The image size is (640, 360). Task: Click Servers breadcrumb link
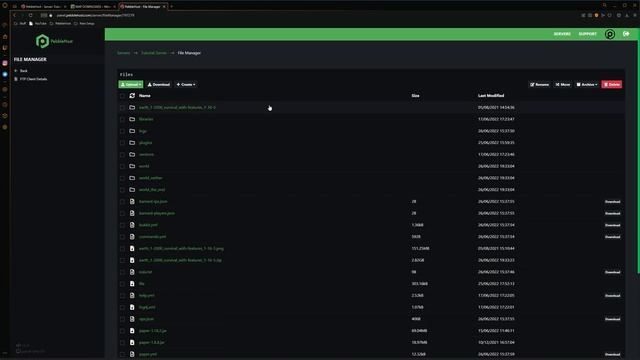[123, 53]
